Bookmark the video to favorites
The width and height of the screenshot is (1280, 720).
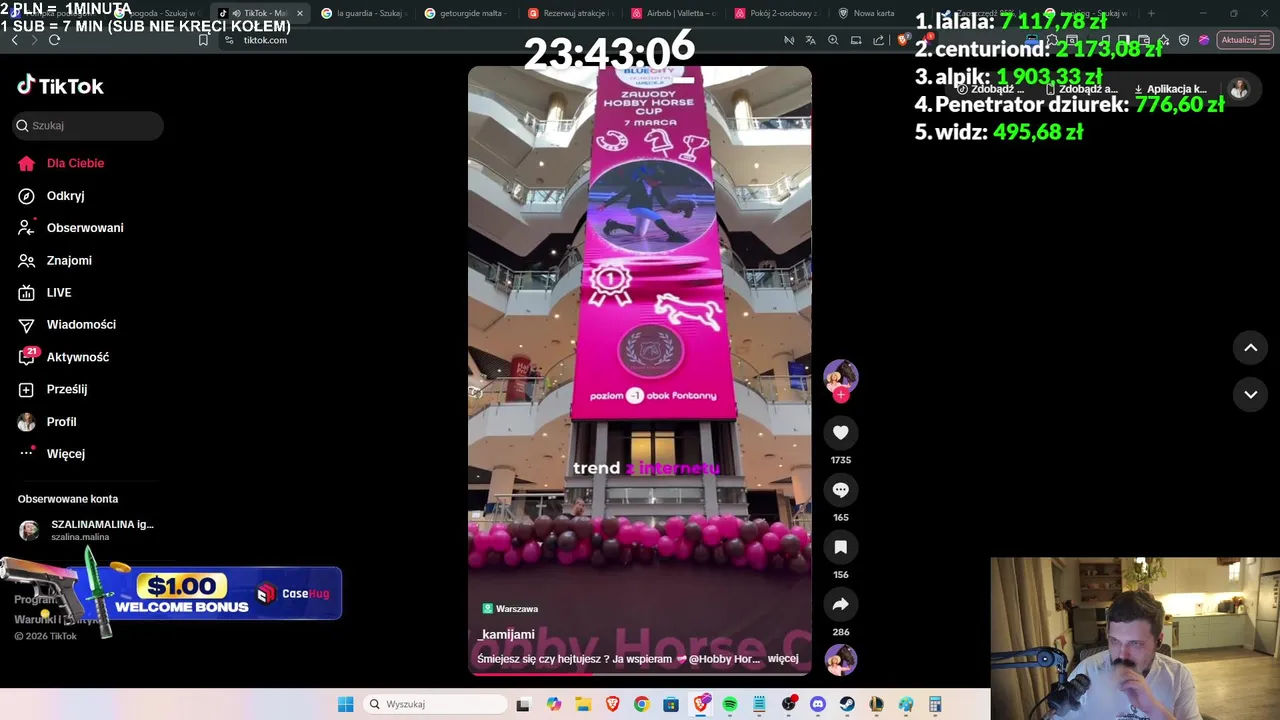click(x=840, y=547)
